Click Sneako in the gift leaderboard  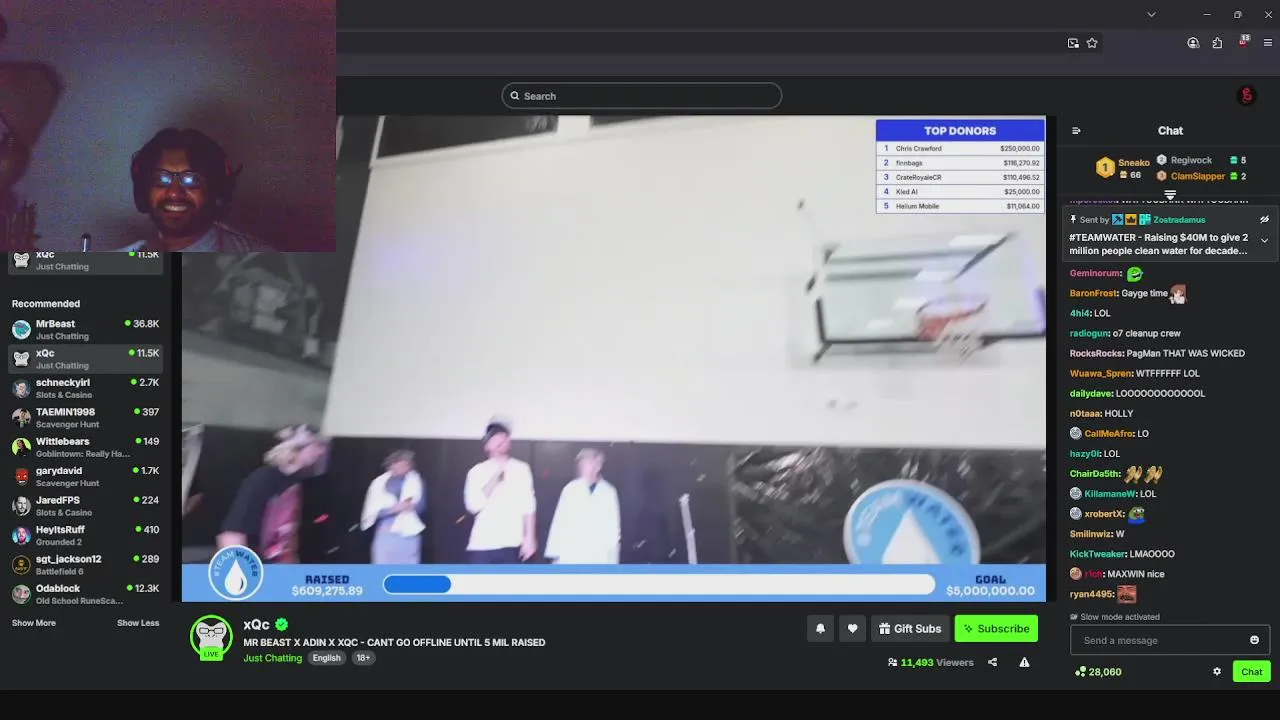1133,163
